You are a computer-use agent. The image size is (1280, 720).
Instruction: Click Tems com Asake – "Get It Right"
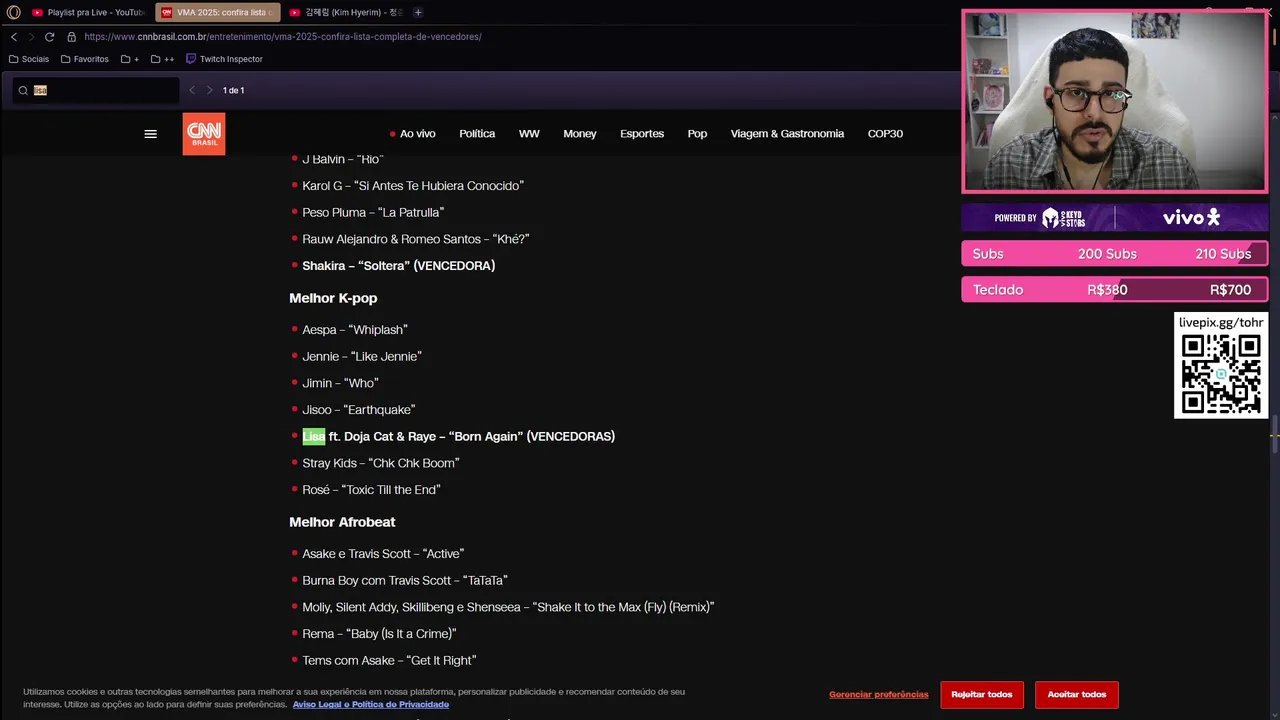tap(389, 661)
